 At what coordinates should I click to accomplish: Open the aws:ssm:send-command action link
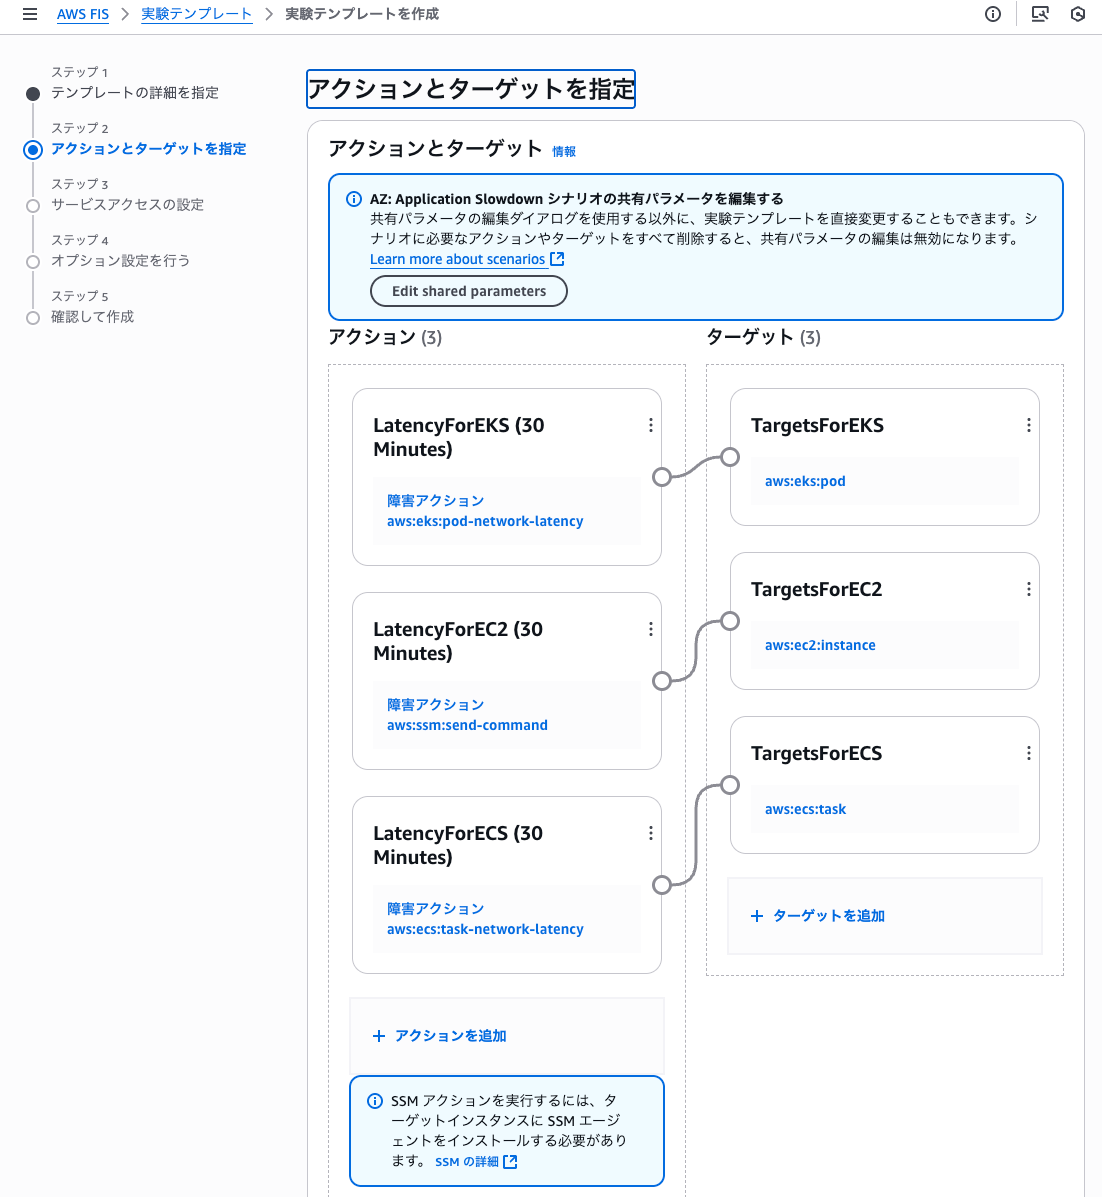[467, 725]
